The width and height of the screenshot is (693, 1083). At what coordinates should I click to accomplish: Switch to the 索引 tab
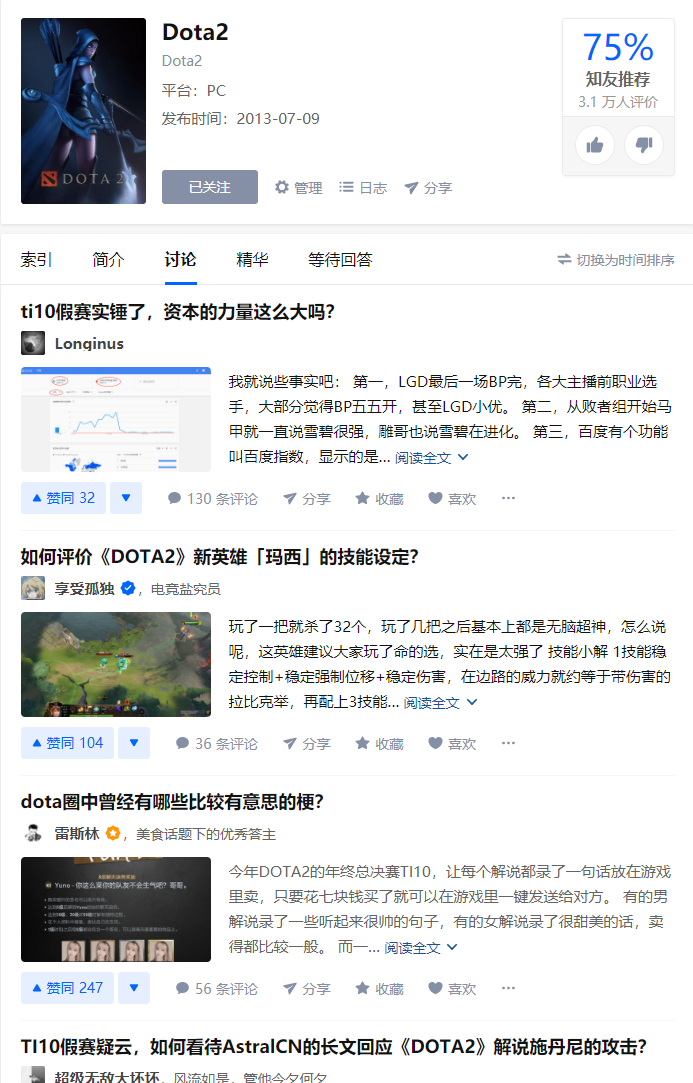point(36,260)
